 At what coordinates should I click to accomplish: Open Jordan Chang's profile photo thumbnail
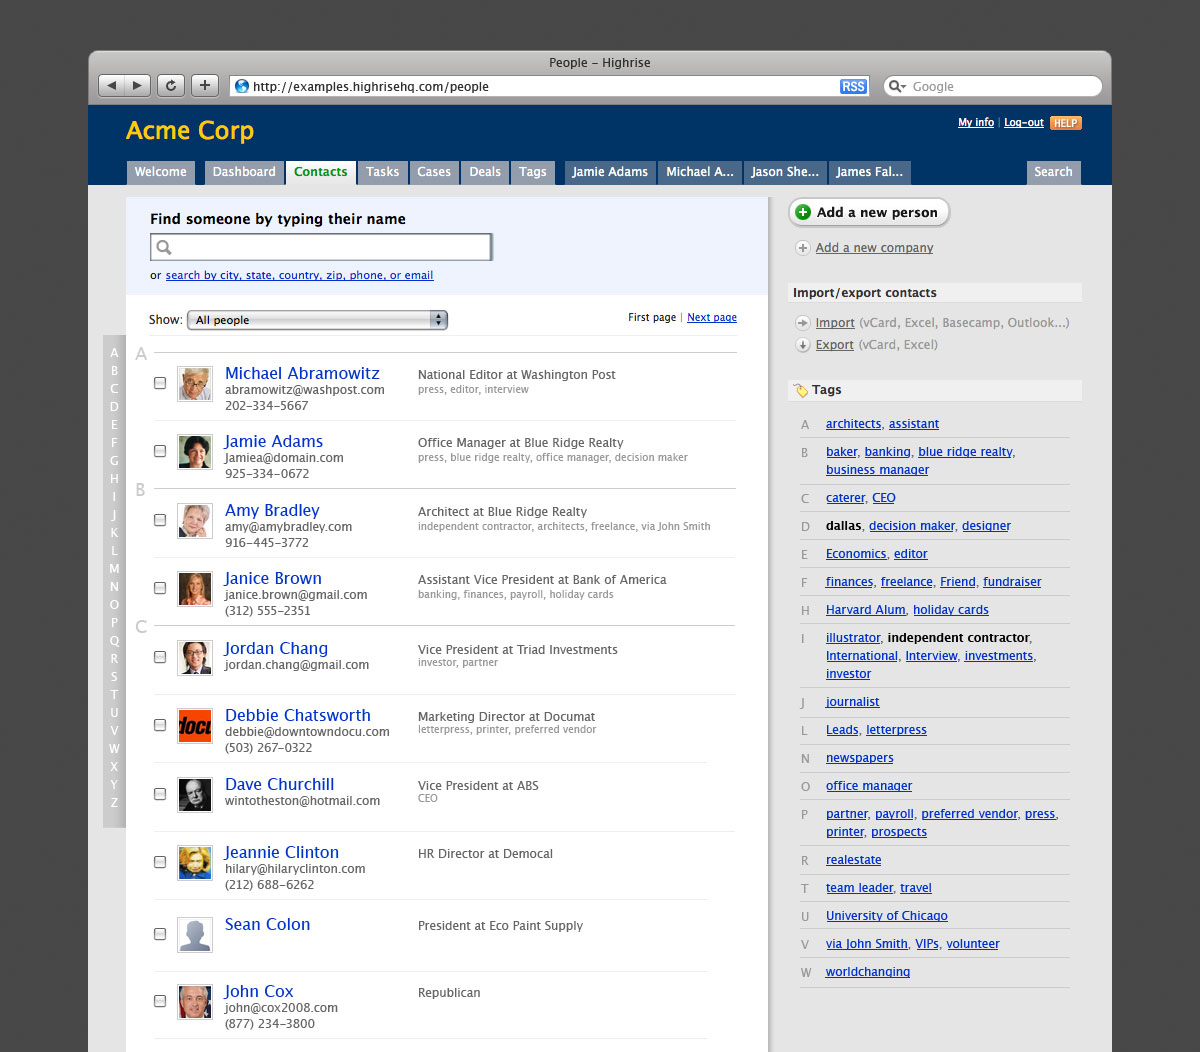tap(195, 657)
